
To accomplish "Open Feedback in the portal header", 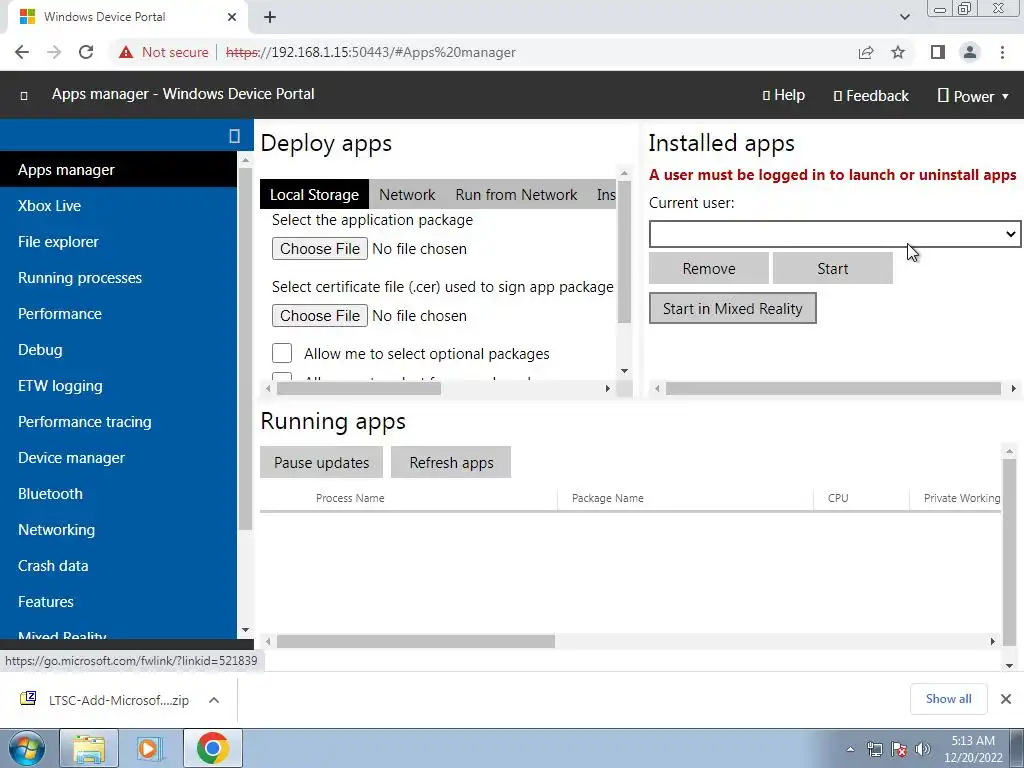I will pyautogui.click(x=871, y=96).
